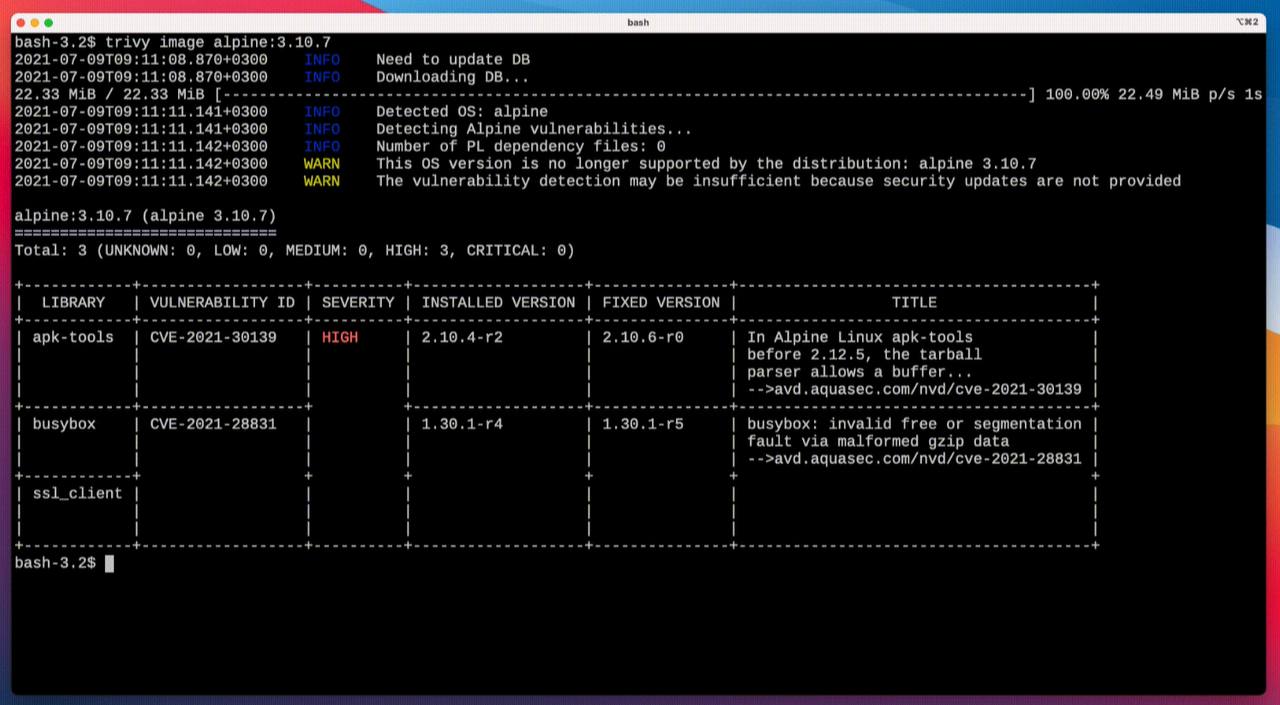Click 'Detecting Alpine vulnerabilities...' message
This screenshot has height=705, width=1280.
click(534, 129)
